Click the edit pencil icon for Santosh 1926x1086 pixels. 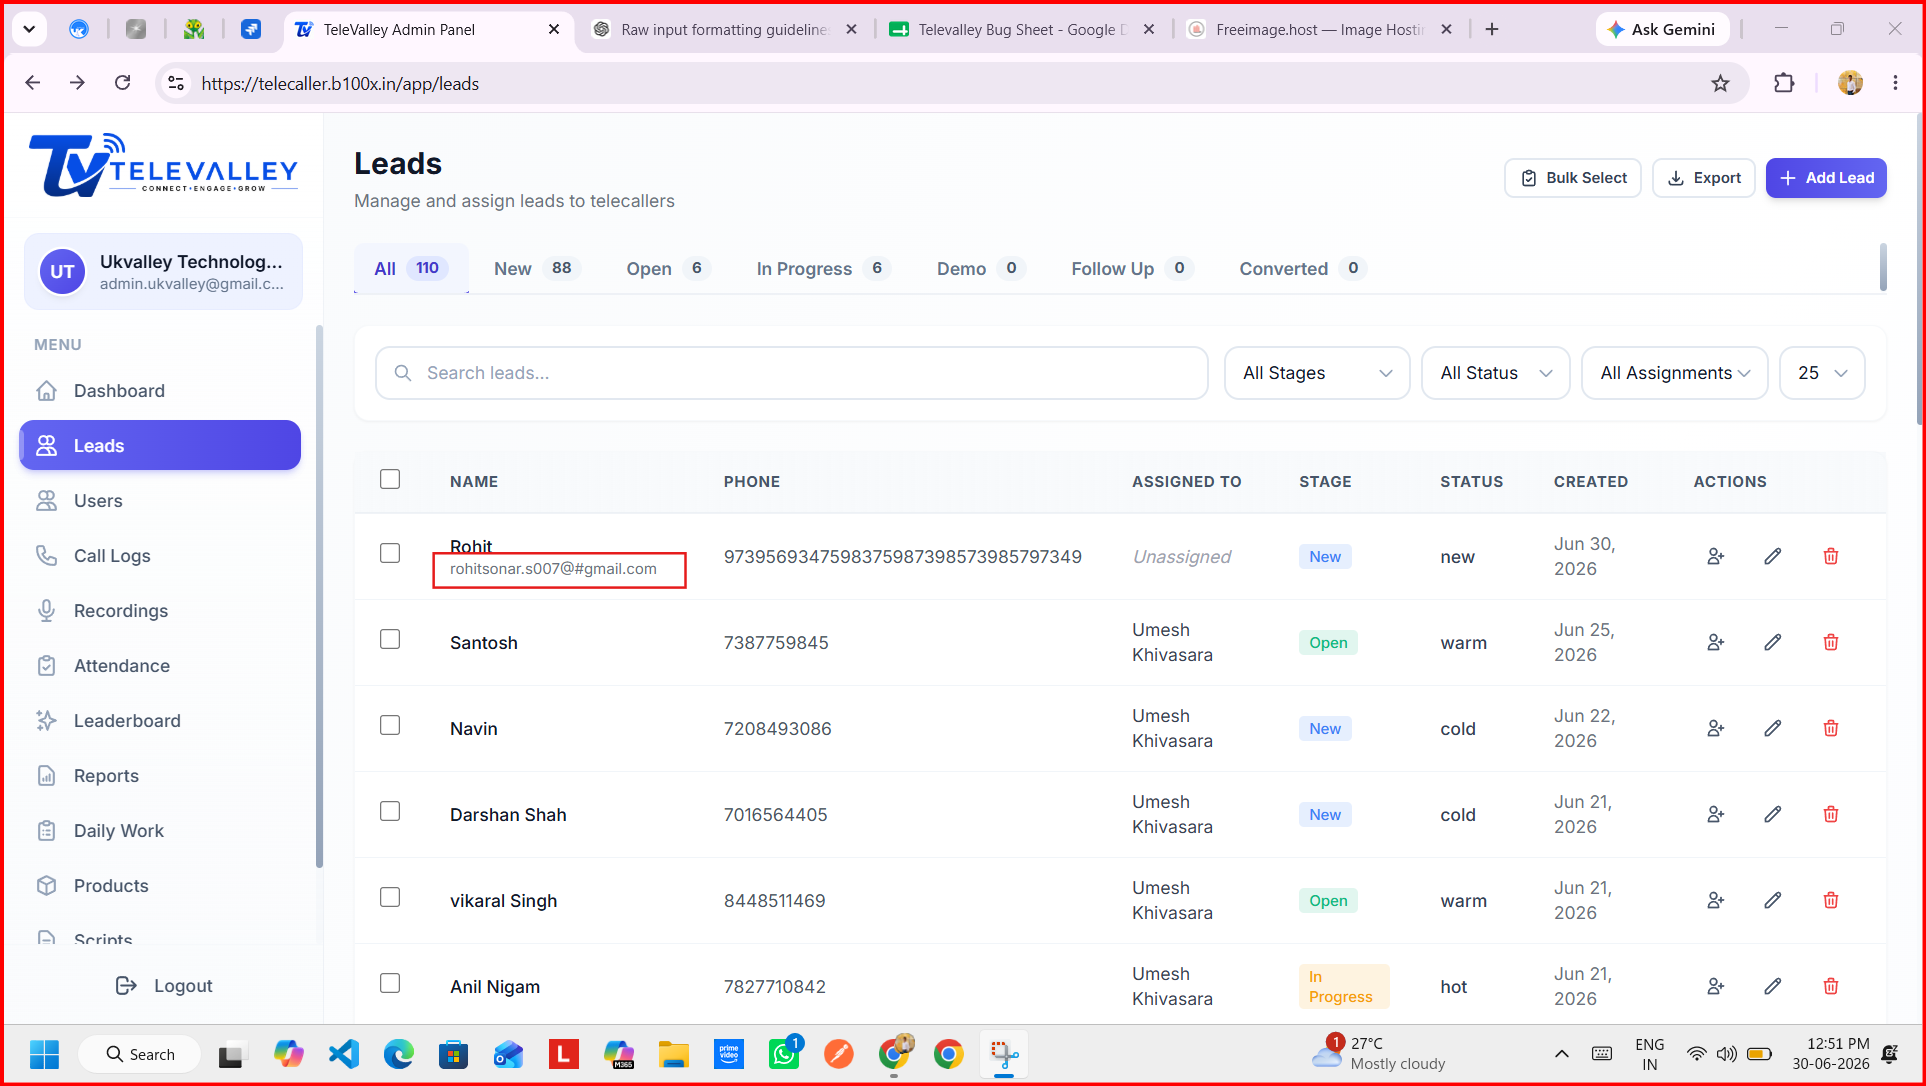tap(1772, 642)
